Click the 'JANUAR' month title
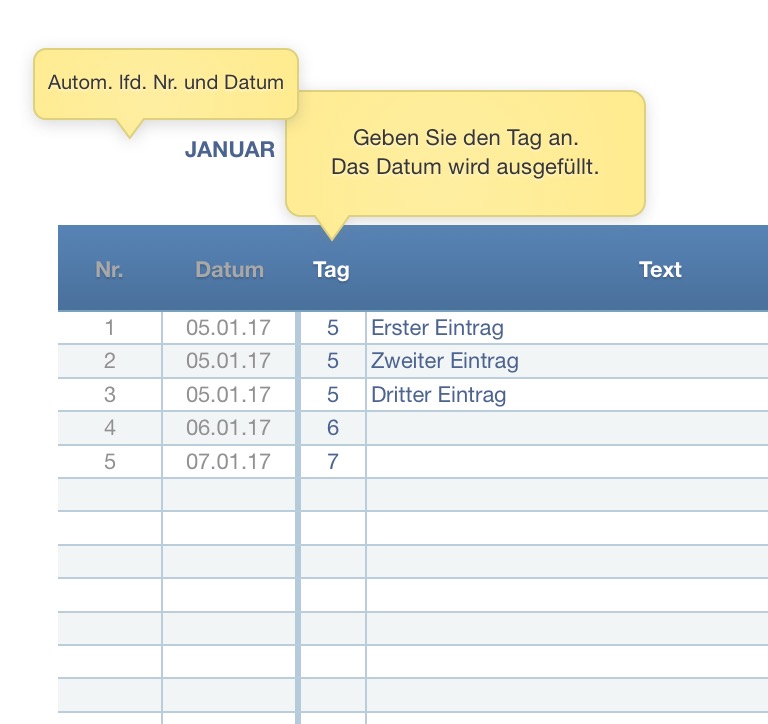This screenshot has width=768, height=724. click(x=230, y=150)
